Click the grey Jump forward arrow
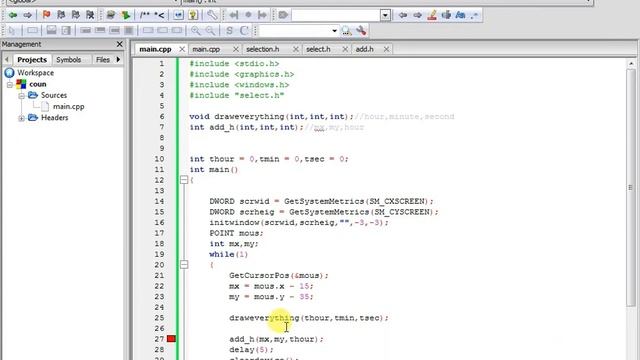The image size is (640, 360). tap(27, 16)
